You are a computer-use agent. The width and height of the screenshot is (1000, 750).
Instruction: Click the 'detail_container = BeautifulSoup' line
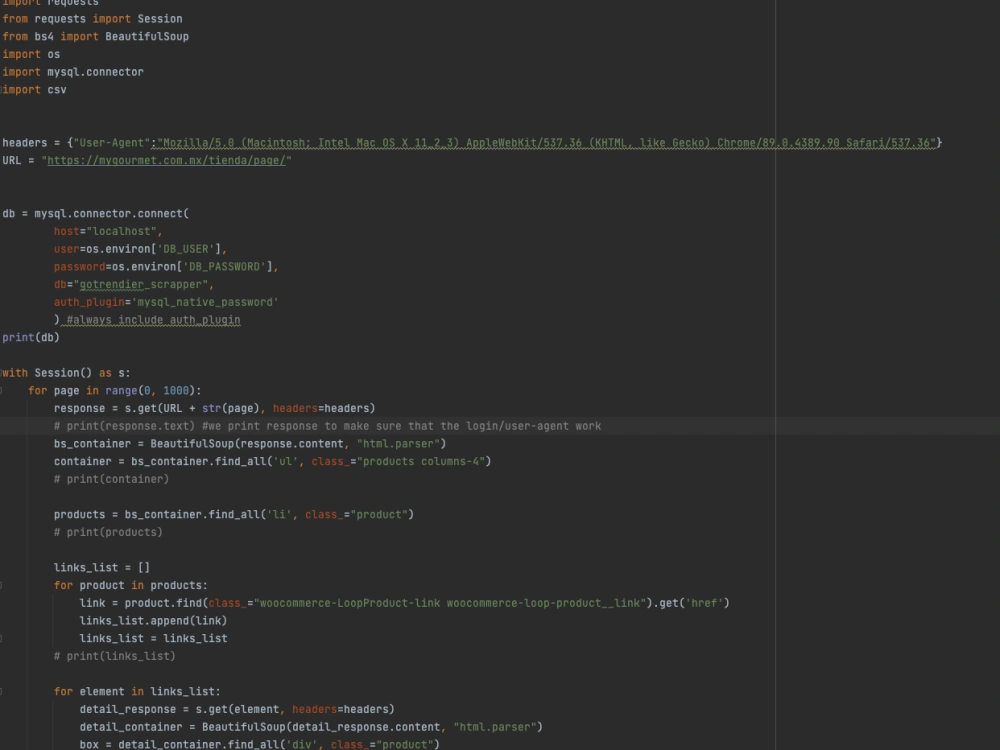click(x=311, y=727)
